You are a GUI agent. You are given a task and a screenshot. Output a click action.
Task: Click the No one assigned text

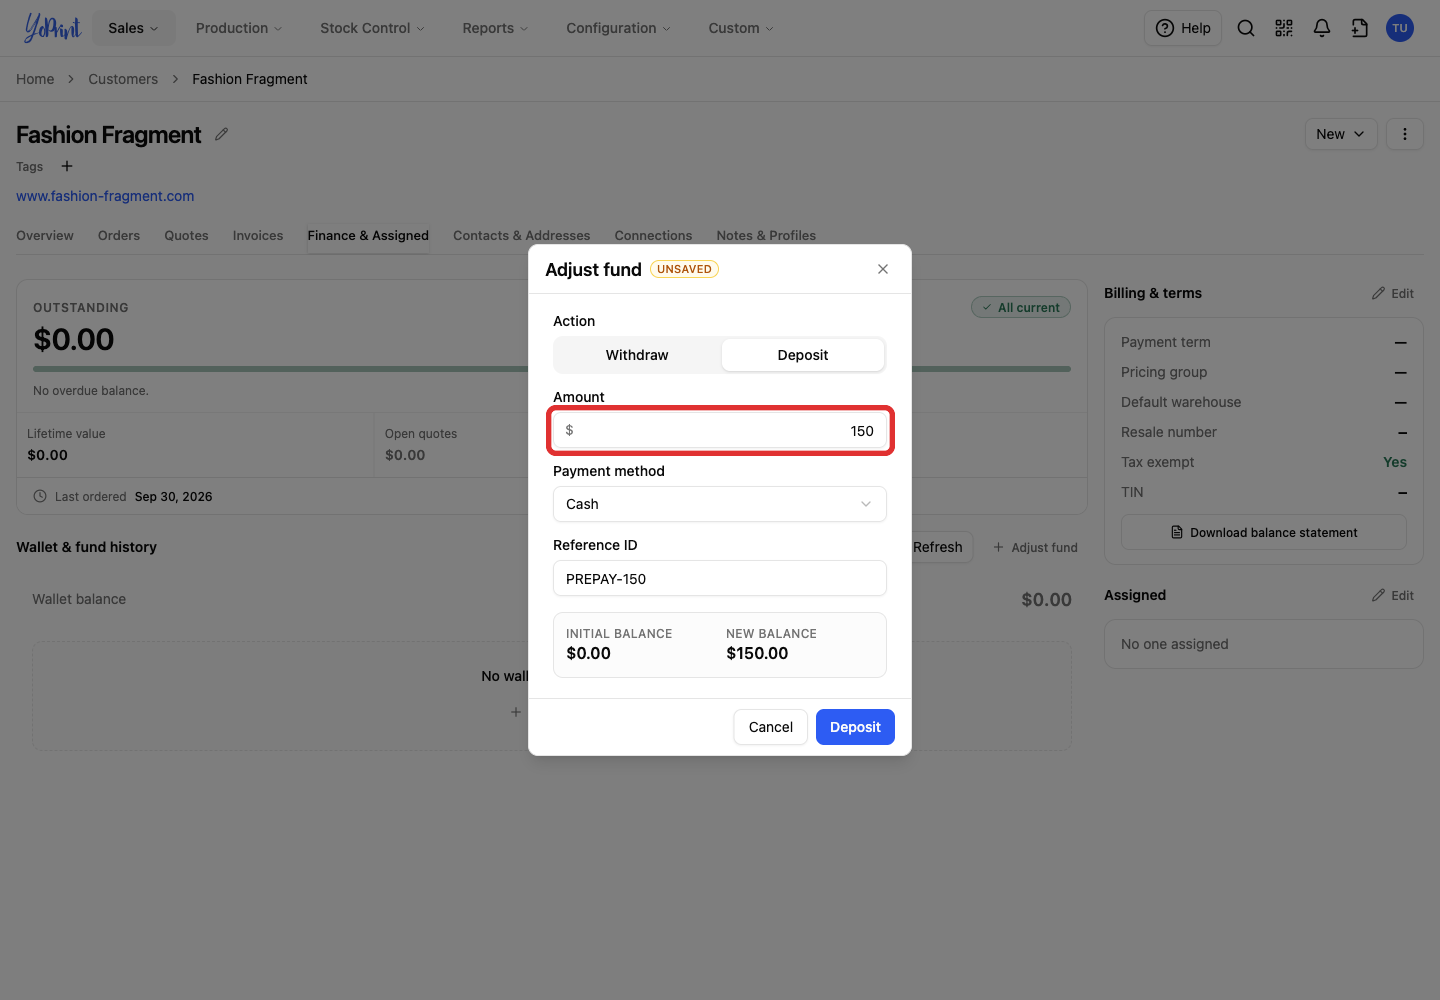click(x=1175, y=644)
